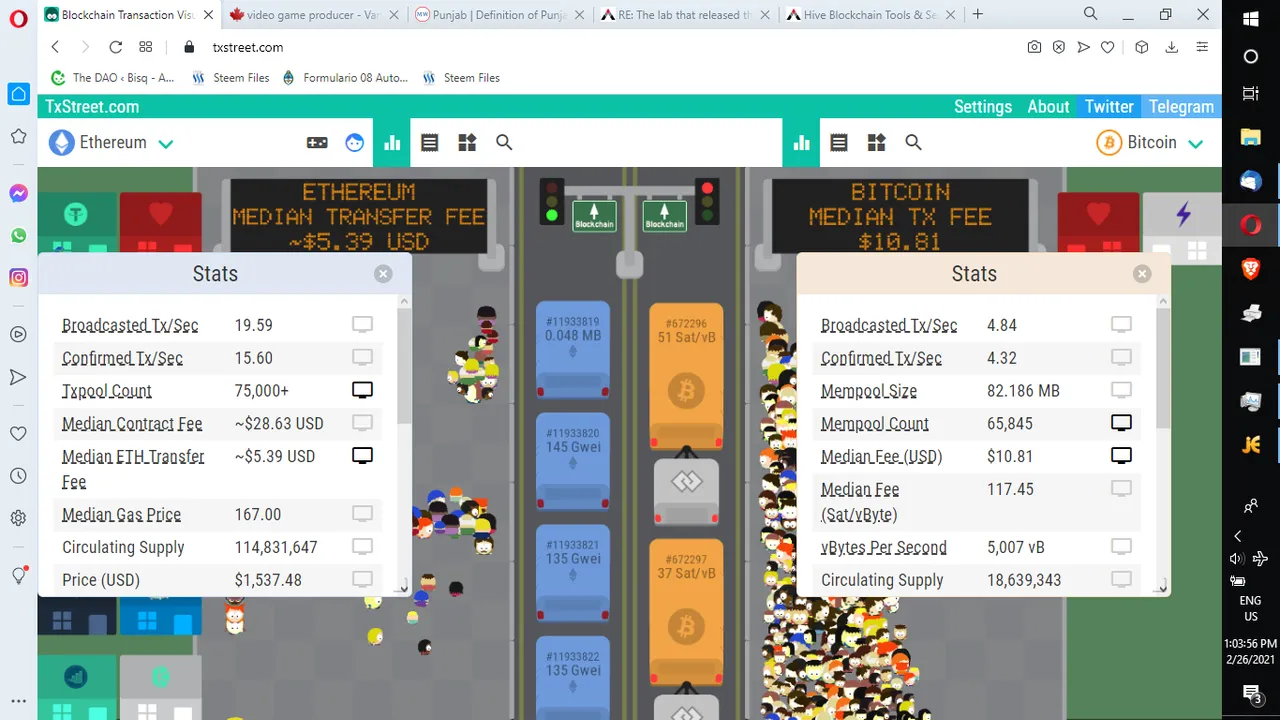The height and width of the screenshot is (720, 1280).
Task: Open the Bitcoin transaction list icon
Action: pyautogui.click(x=839, y=143)
